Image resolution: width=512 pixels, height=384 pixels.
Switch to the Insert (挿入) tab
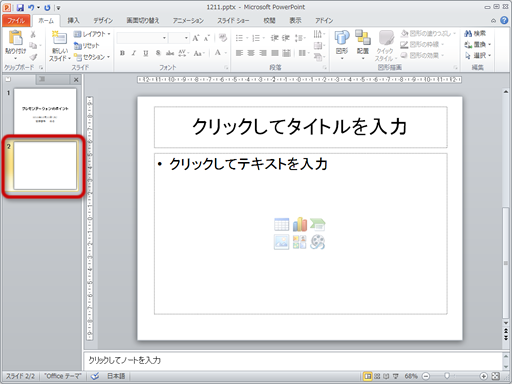click(x=73, y=21)
